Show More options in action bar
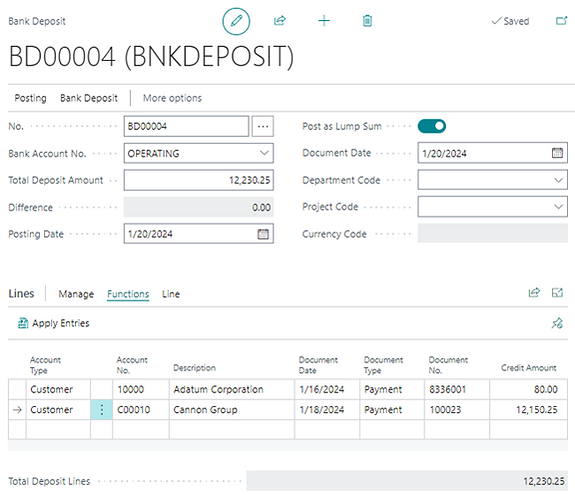 point(172,98)
